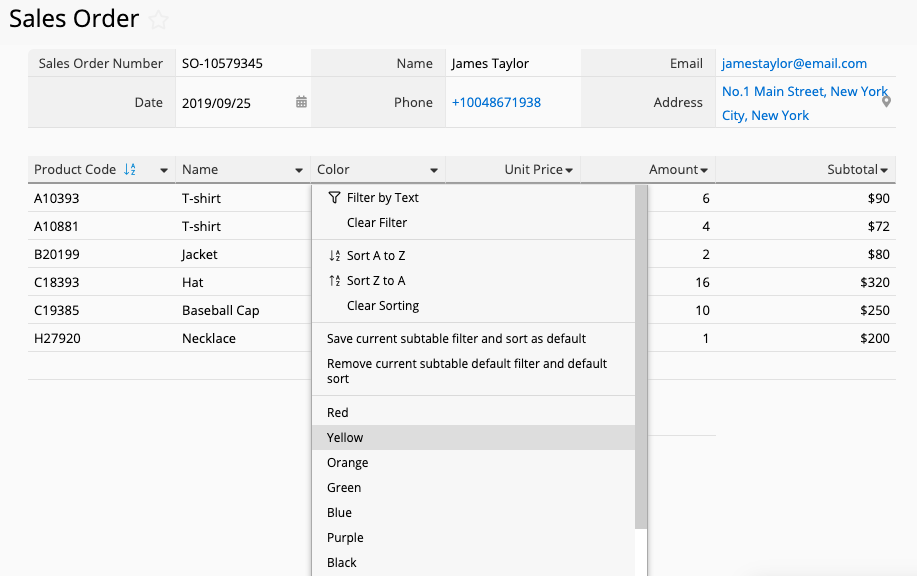Click the funnel icon for Filter by Text
Screen dimensions: 917x576
[334, 198]
